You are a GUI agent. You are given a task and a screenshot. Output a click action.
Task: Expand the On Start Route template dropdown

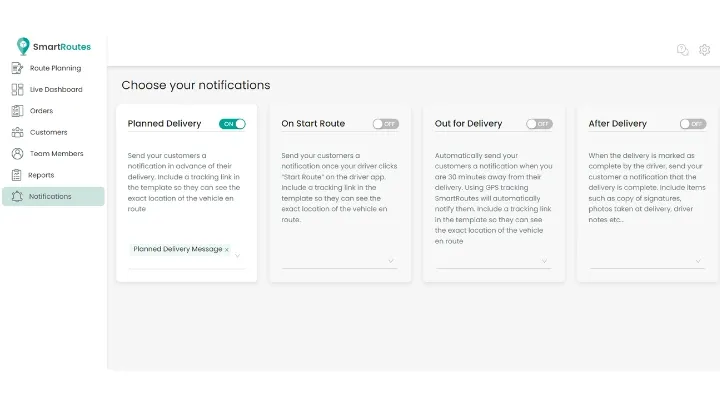tap(391, 261)
